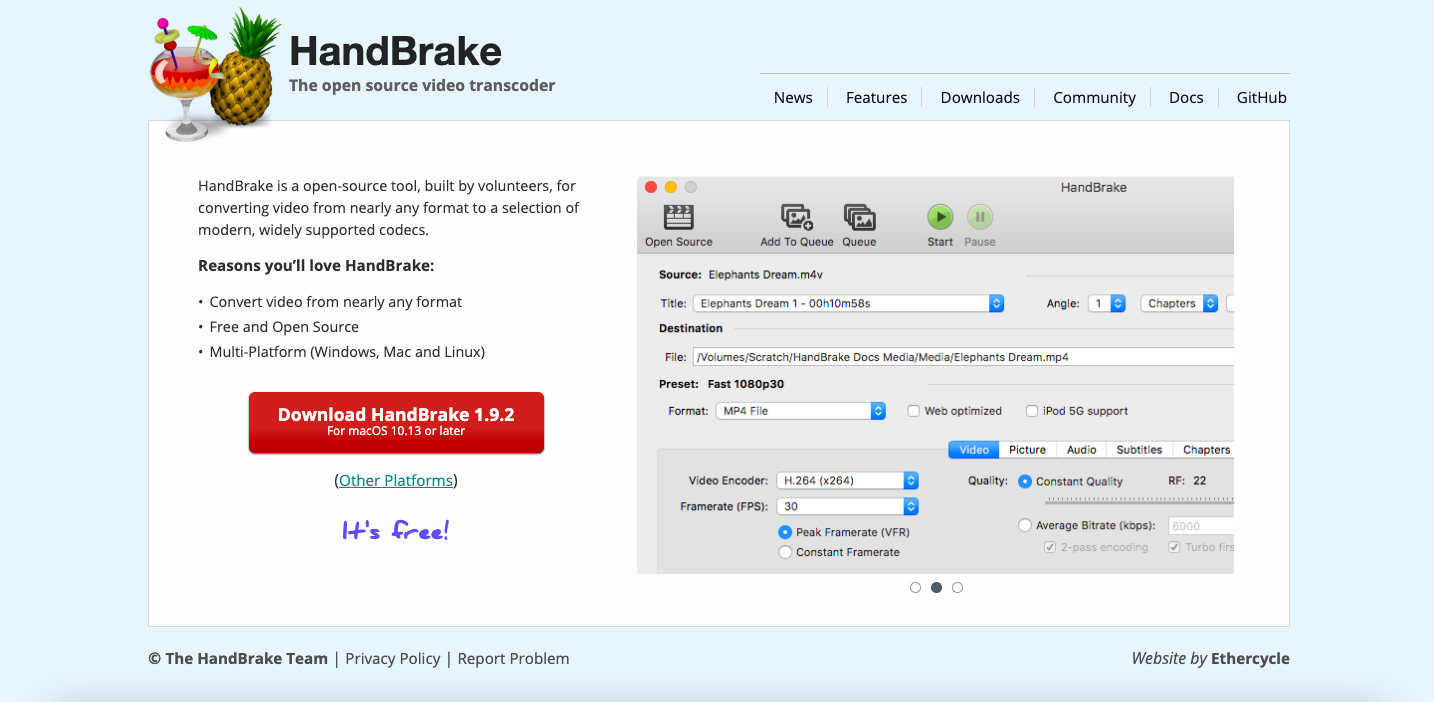Image resolution: width=1434 pixels, height=702 pixels.
Task: Open the News page
Action: [793, 97]
